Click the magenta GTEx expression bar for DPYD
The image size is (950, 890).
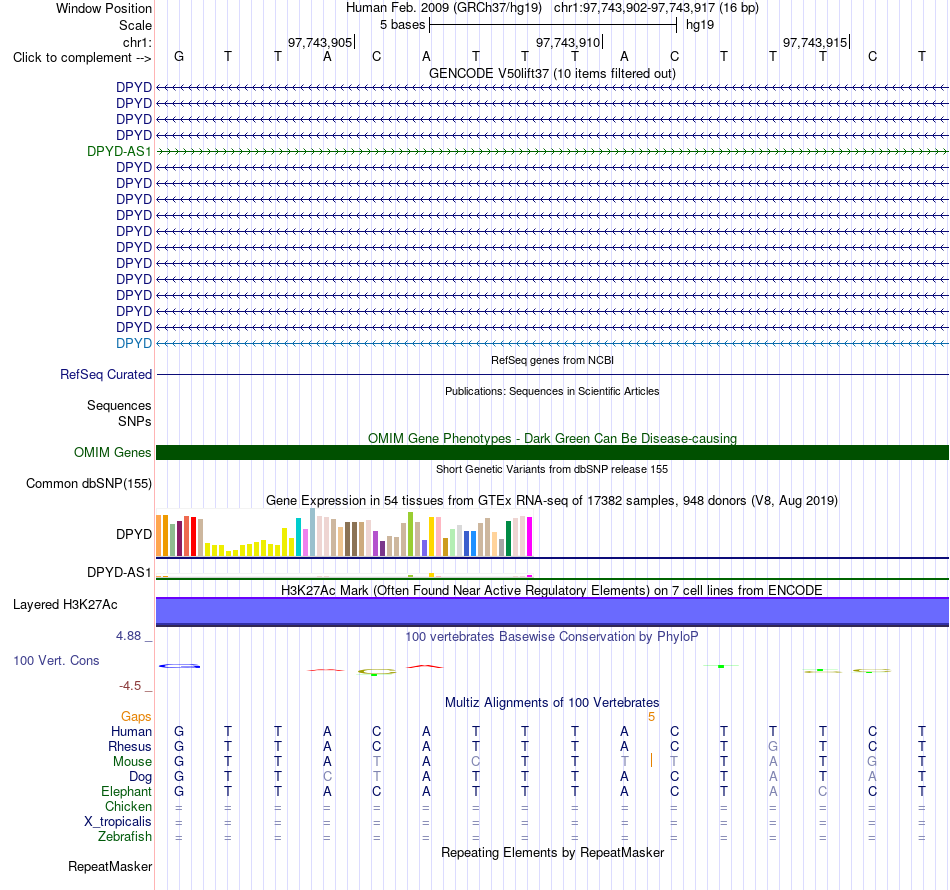(530, 536)
